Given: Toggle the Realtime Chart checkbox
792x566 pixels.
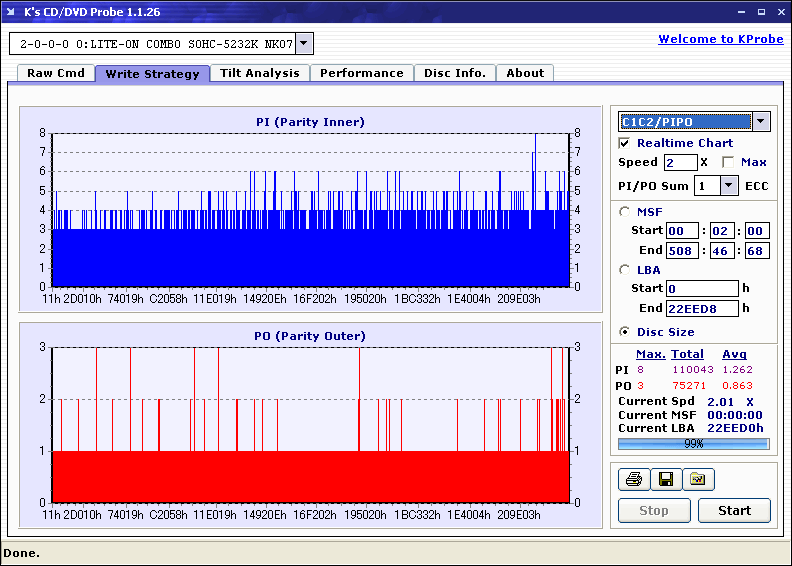Looking at the screenshot, I should [625, 144].
